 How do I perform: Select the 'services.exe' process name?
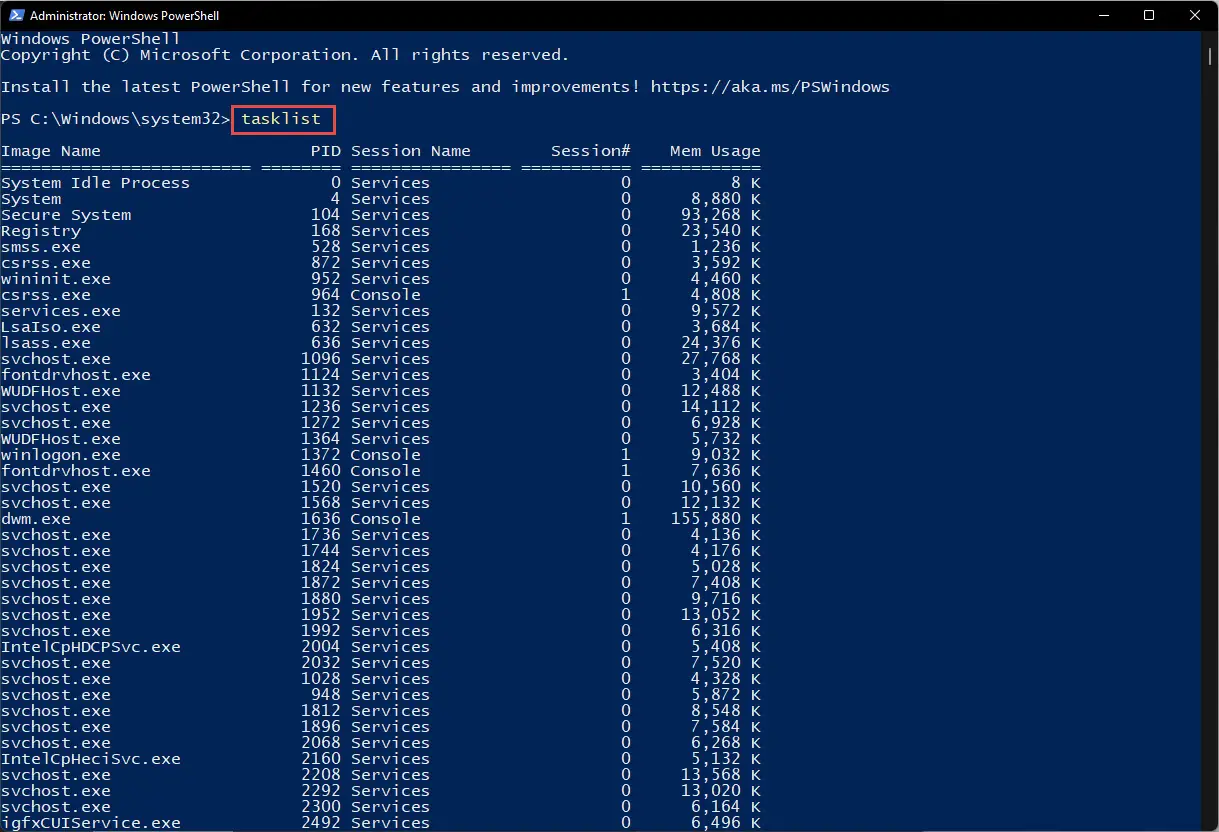pyautogui.click(x=61, y=311)
